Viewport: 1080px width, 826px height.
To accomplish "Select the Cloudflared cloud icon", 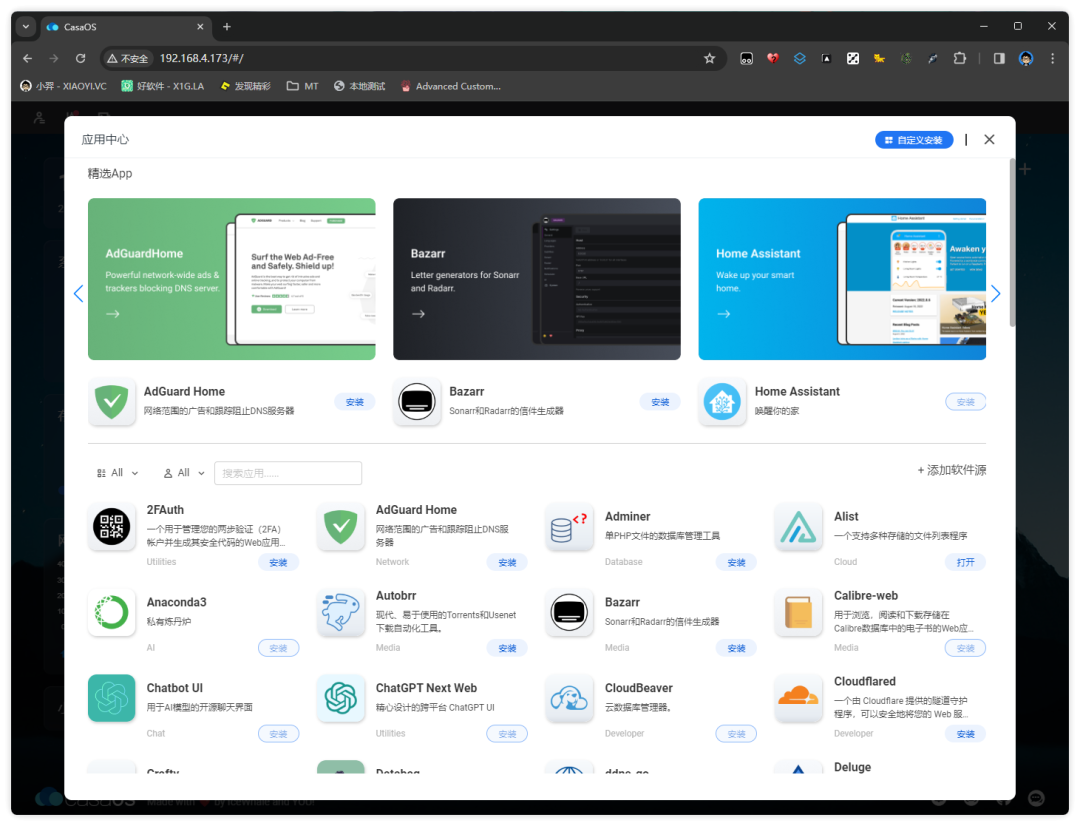I will (798, 698).
